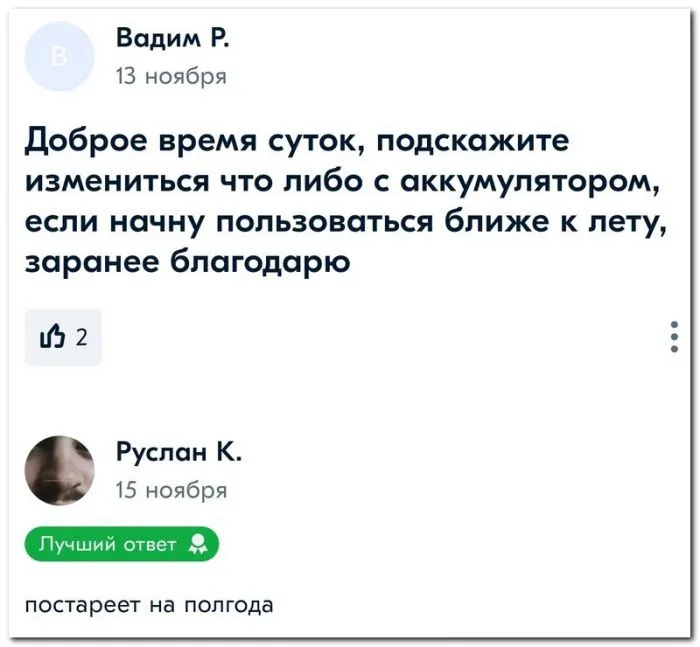The width and height of the screenshot is (700, 647).
Task: Click the like counter showing 2
Action: (x=81, y=338)
